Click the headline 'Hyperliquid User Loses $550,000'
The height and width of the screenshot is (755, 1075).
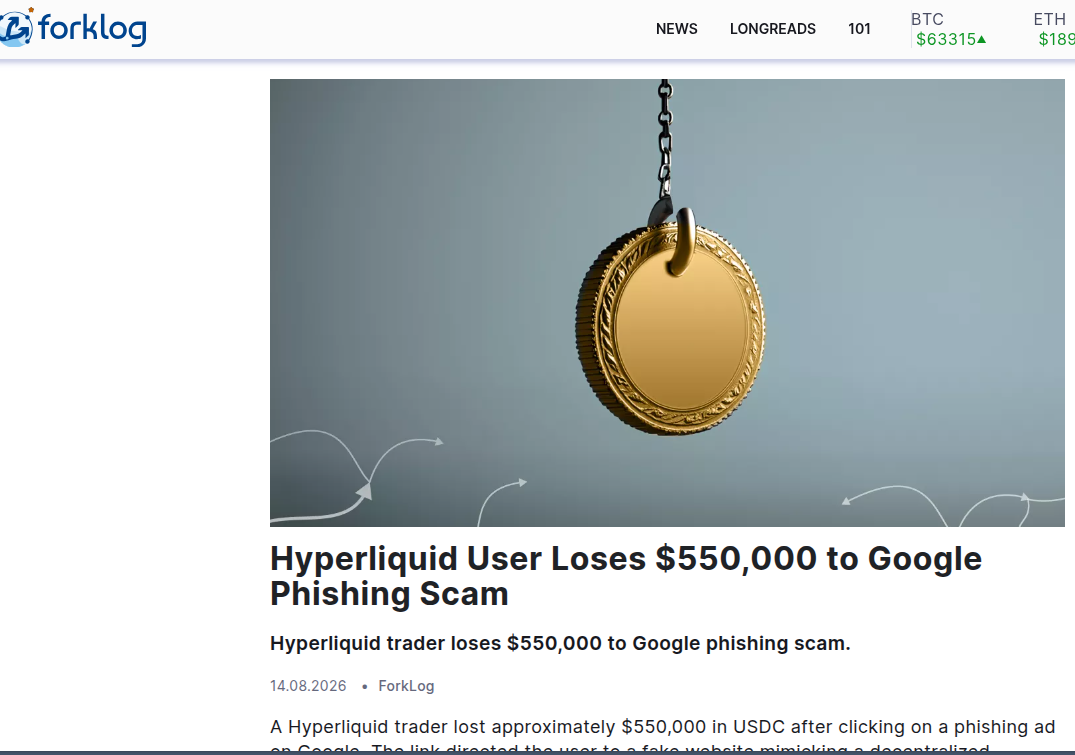tap(626, 576)
